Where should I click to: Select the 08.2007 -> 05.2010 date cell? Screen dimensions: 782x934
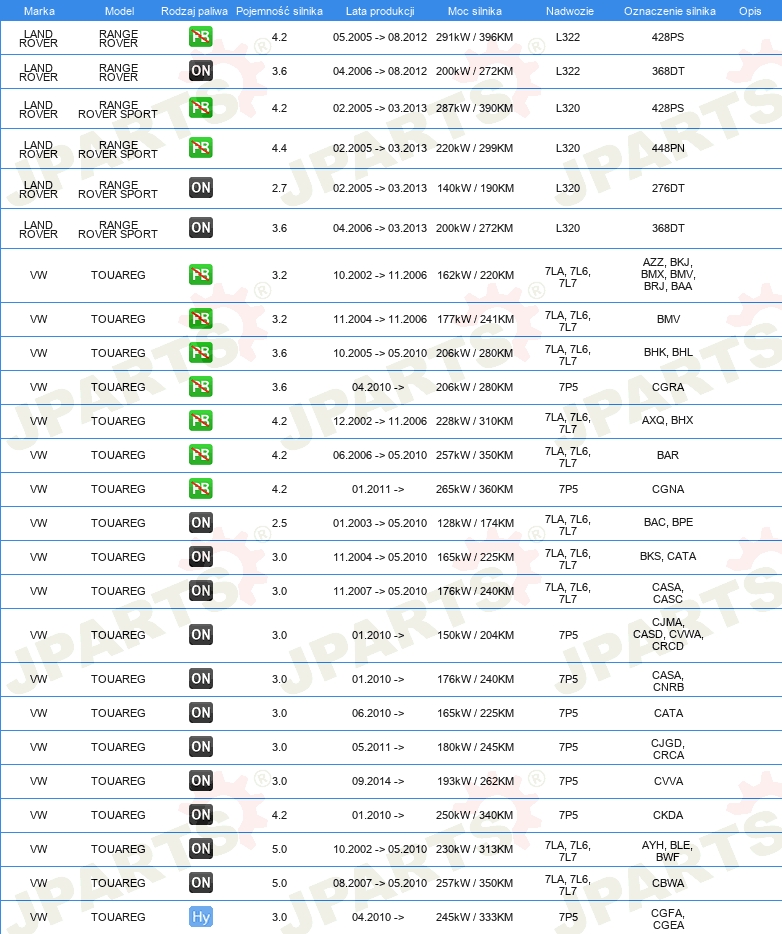380,882
